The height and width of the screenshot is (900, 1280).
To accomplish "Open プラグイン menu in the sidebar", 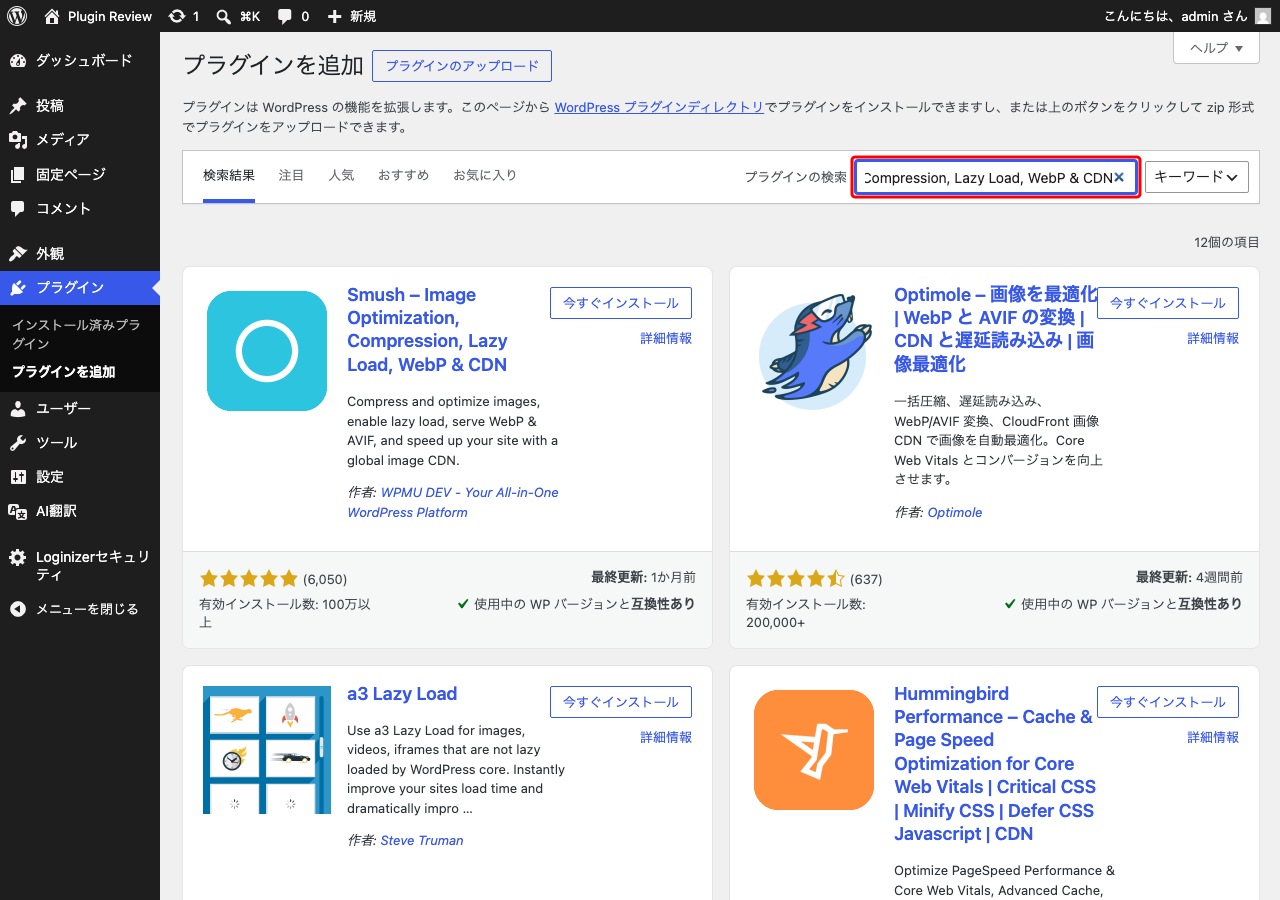I will (80, 288).
